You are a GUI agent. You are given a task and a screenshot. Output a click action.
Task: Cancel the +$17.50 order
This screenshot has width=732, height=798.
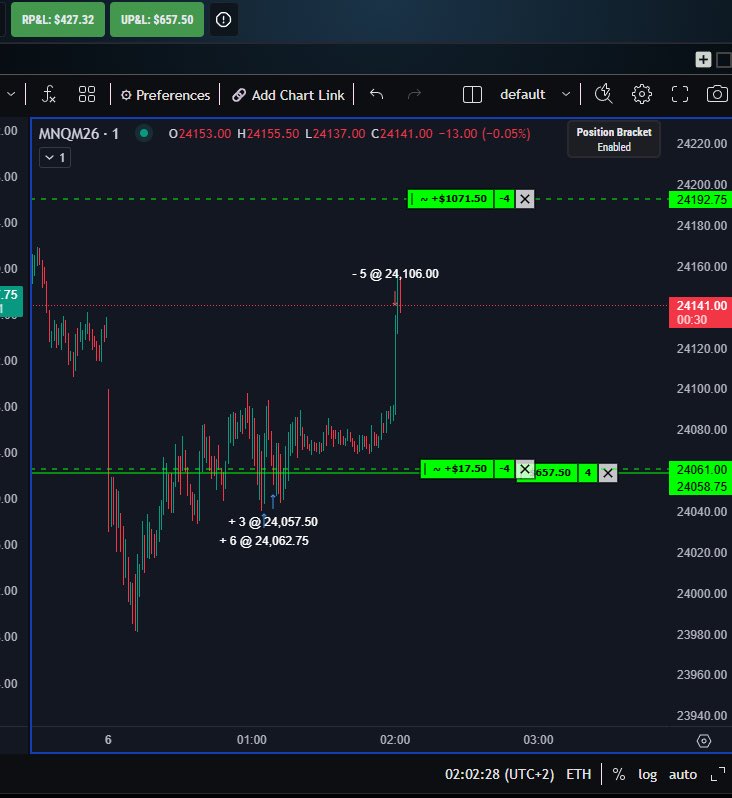pyautogui.click(x=525, y=469)
